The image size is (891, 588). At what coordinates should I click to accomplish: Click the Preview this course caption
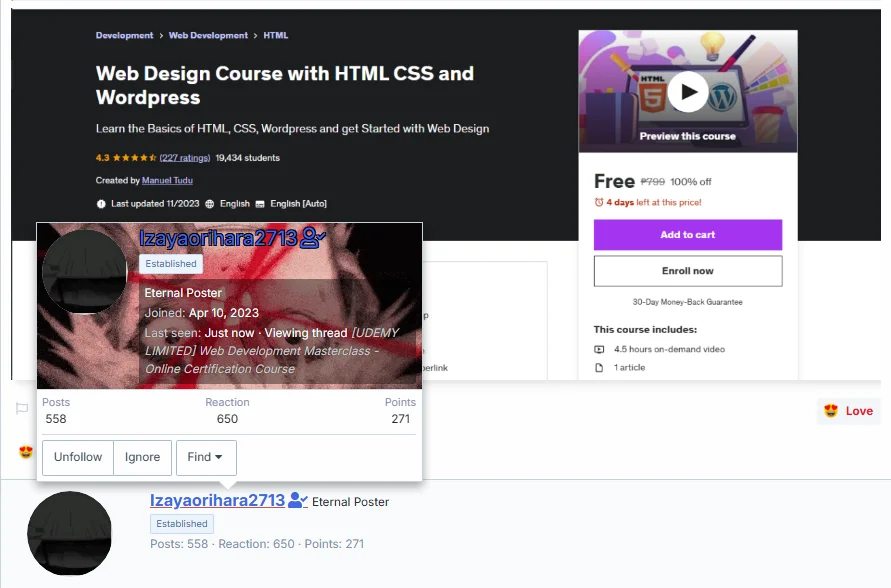(x=688, y=136)
